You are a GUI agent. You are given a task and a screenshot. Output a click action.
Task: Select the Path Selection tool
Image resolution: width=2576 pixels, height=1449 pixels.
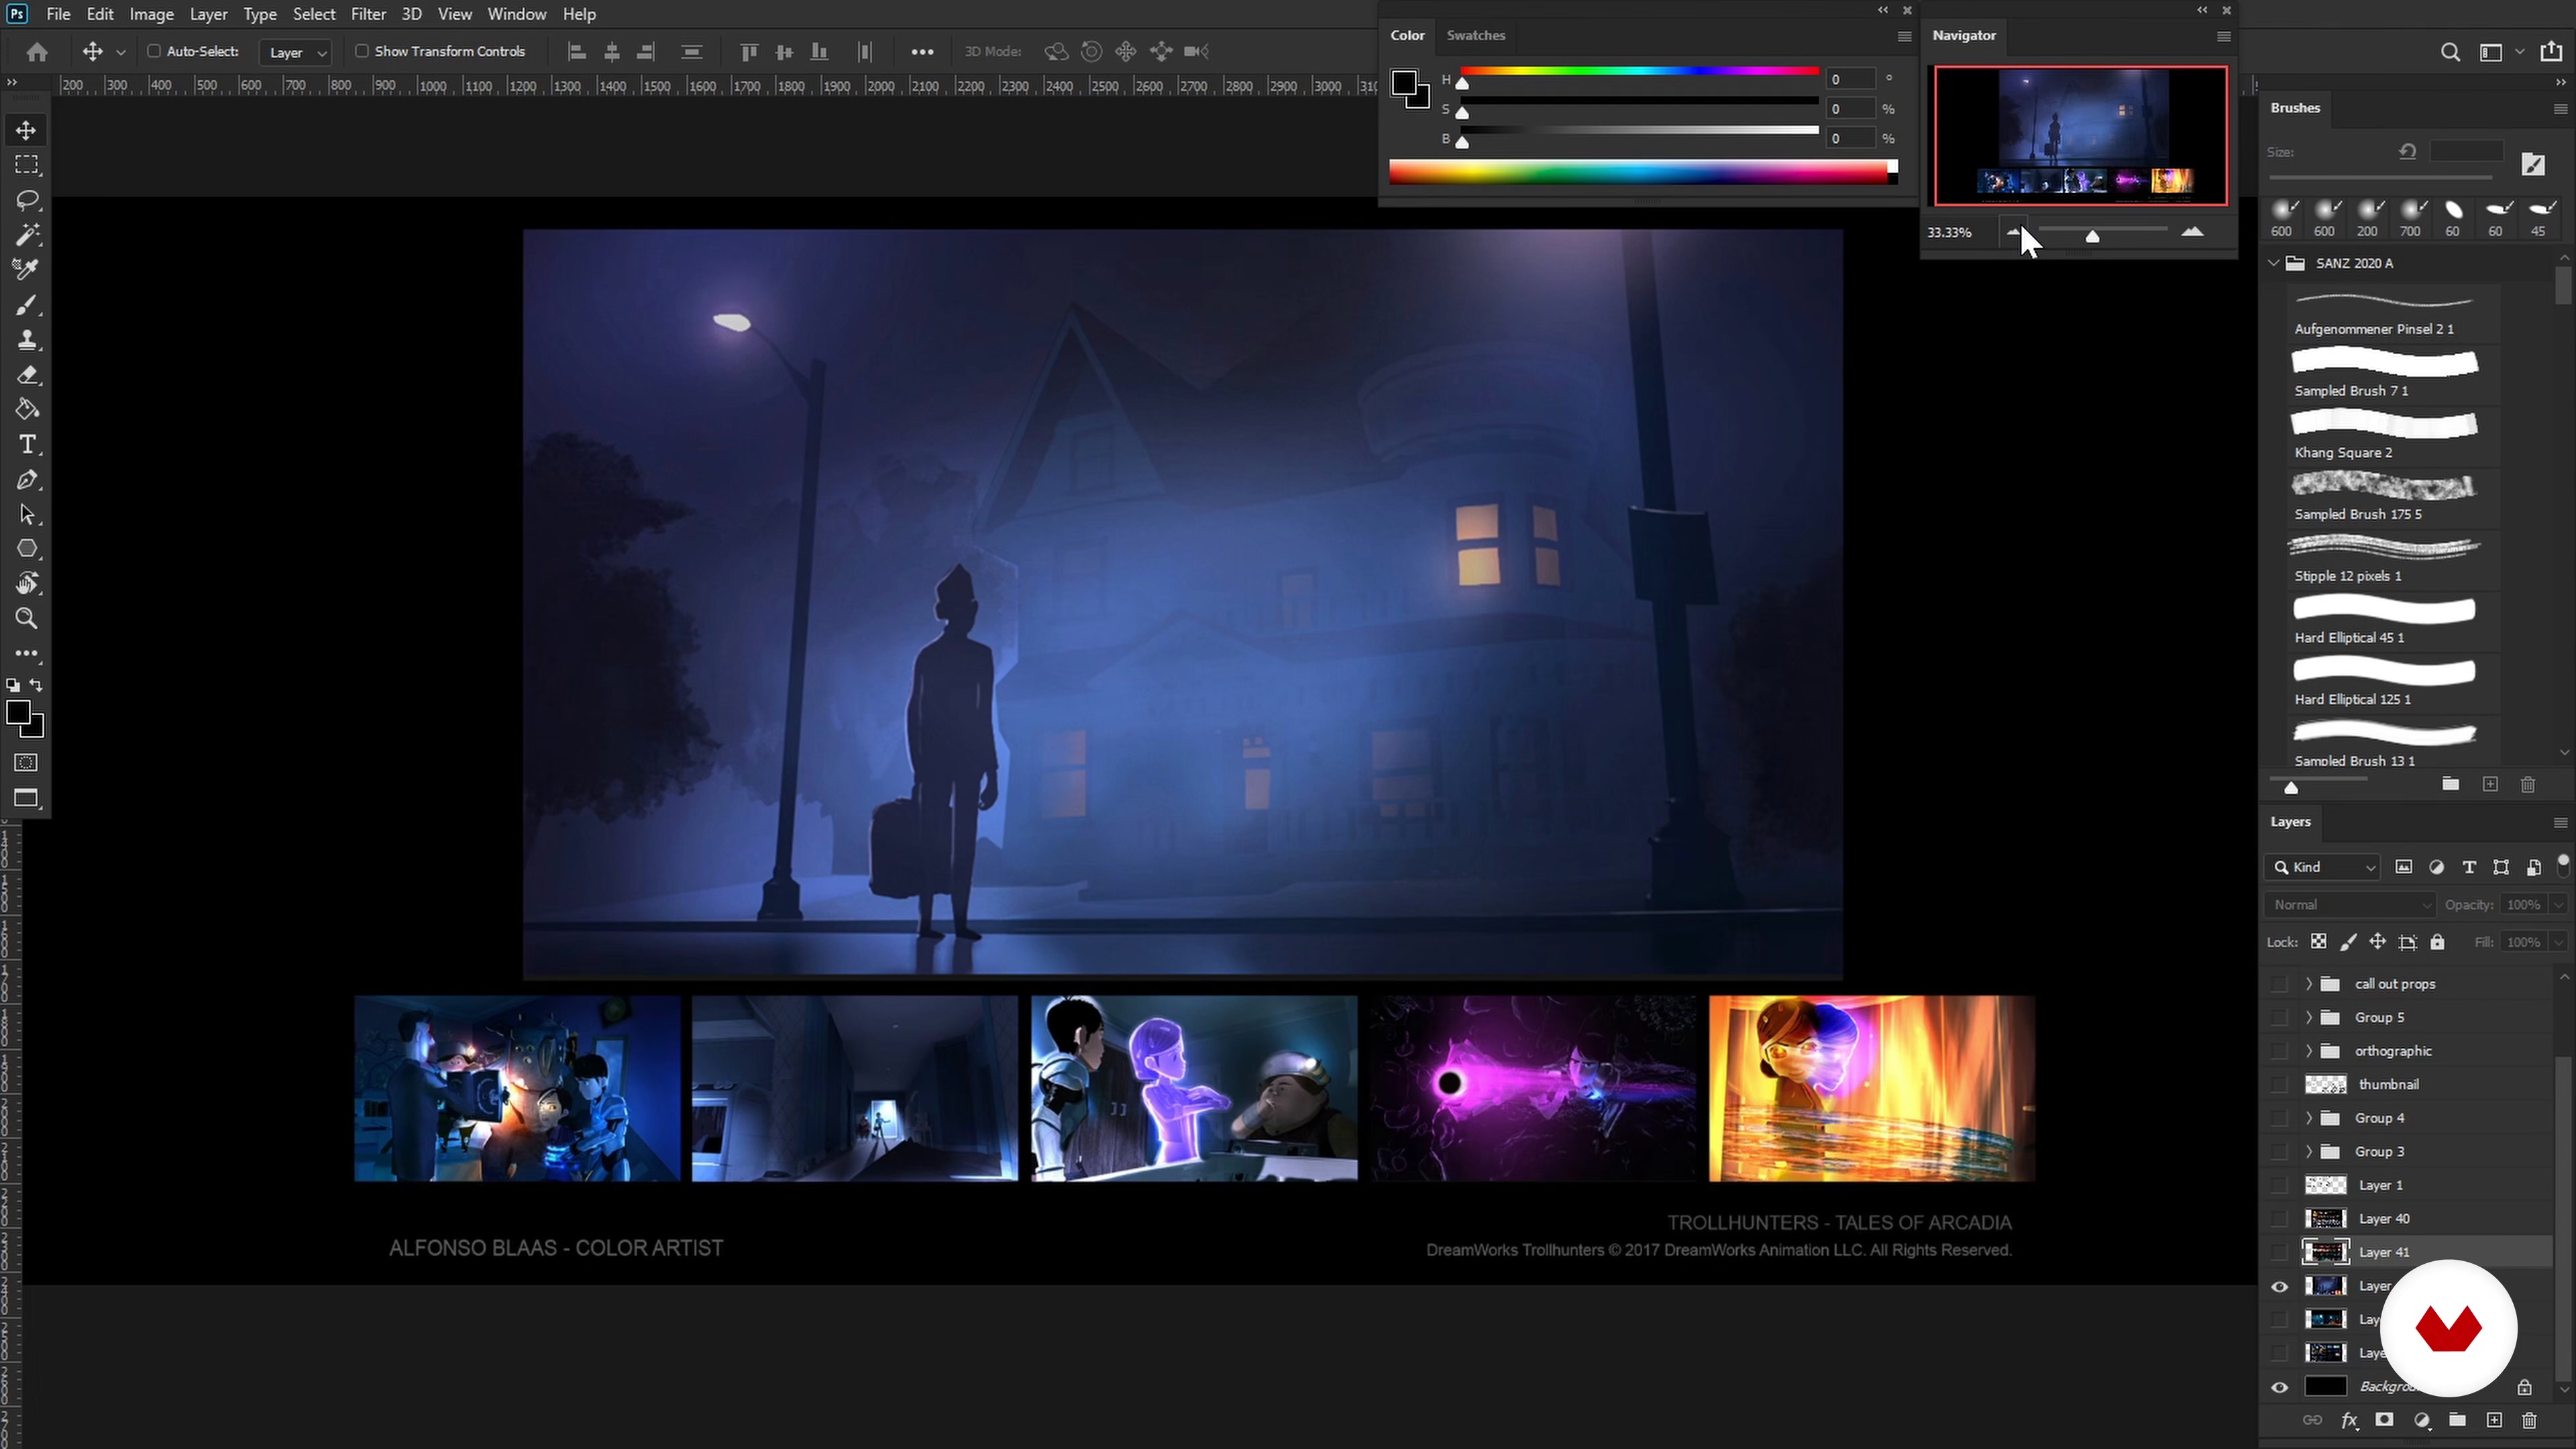tap(26, 514)
